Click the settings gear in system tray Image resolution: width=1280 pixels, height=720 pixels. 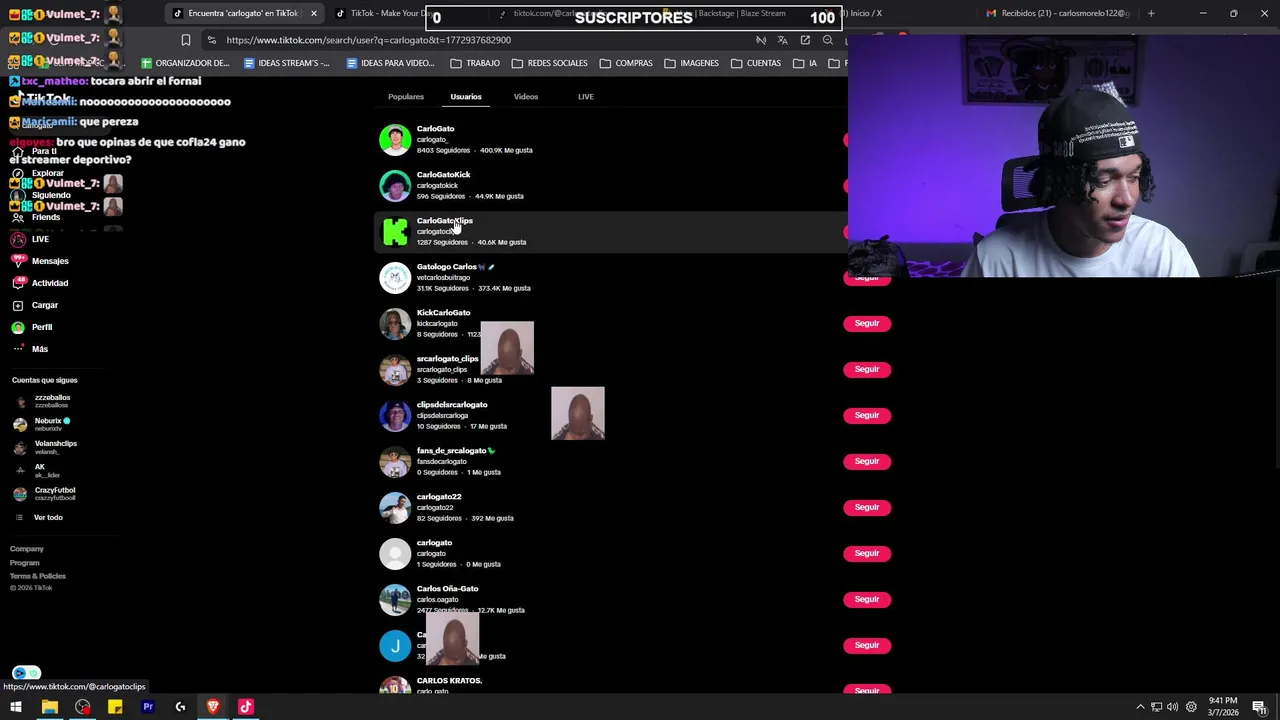click(x=1190, y=707)
